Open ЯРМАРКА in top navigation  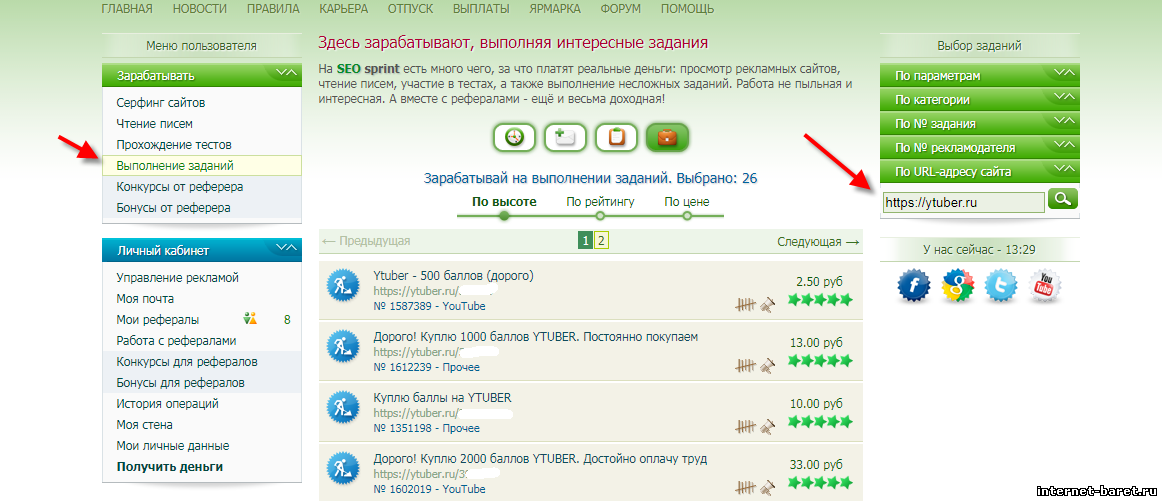point(555,9)
